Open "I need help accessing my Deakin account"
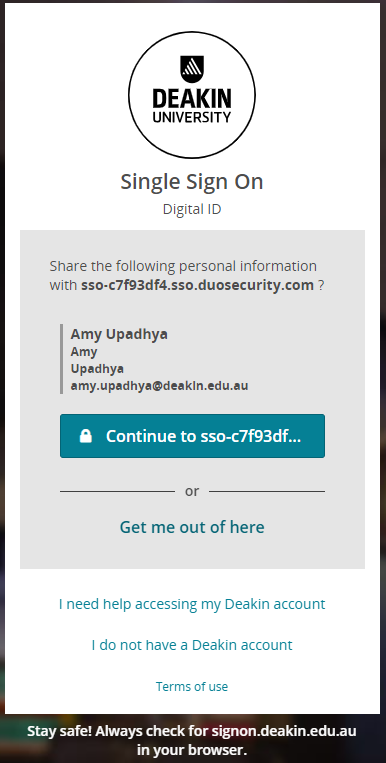386x763 pixels. (192, 604)
